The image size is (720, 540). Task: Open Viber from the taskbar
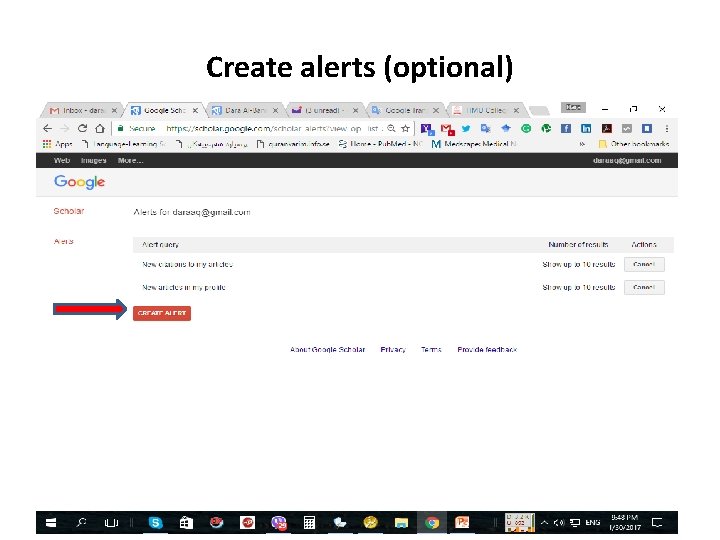[278, 523]
